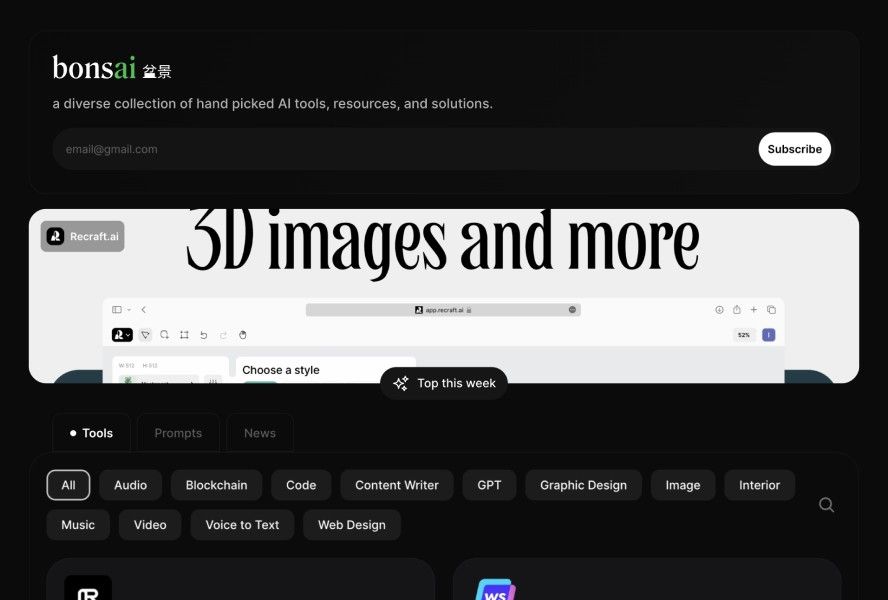Image resolution: width=888 pixels, height=600 pixels.
Task: Select the Code filter chip
Action: (x=301, y=485)
